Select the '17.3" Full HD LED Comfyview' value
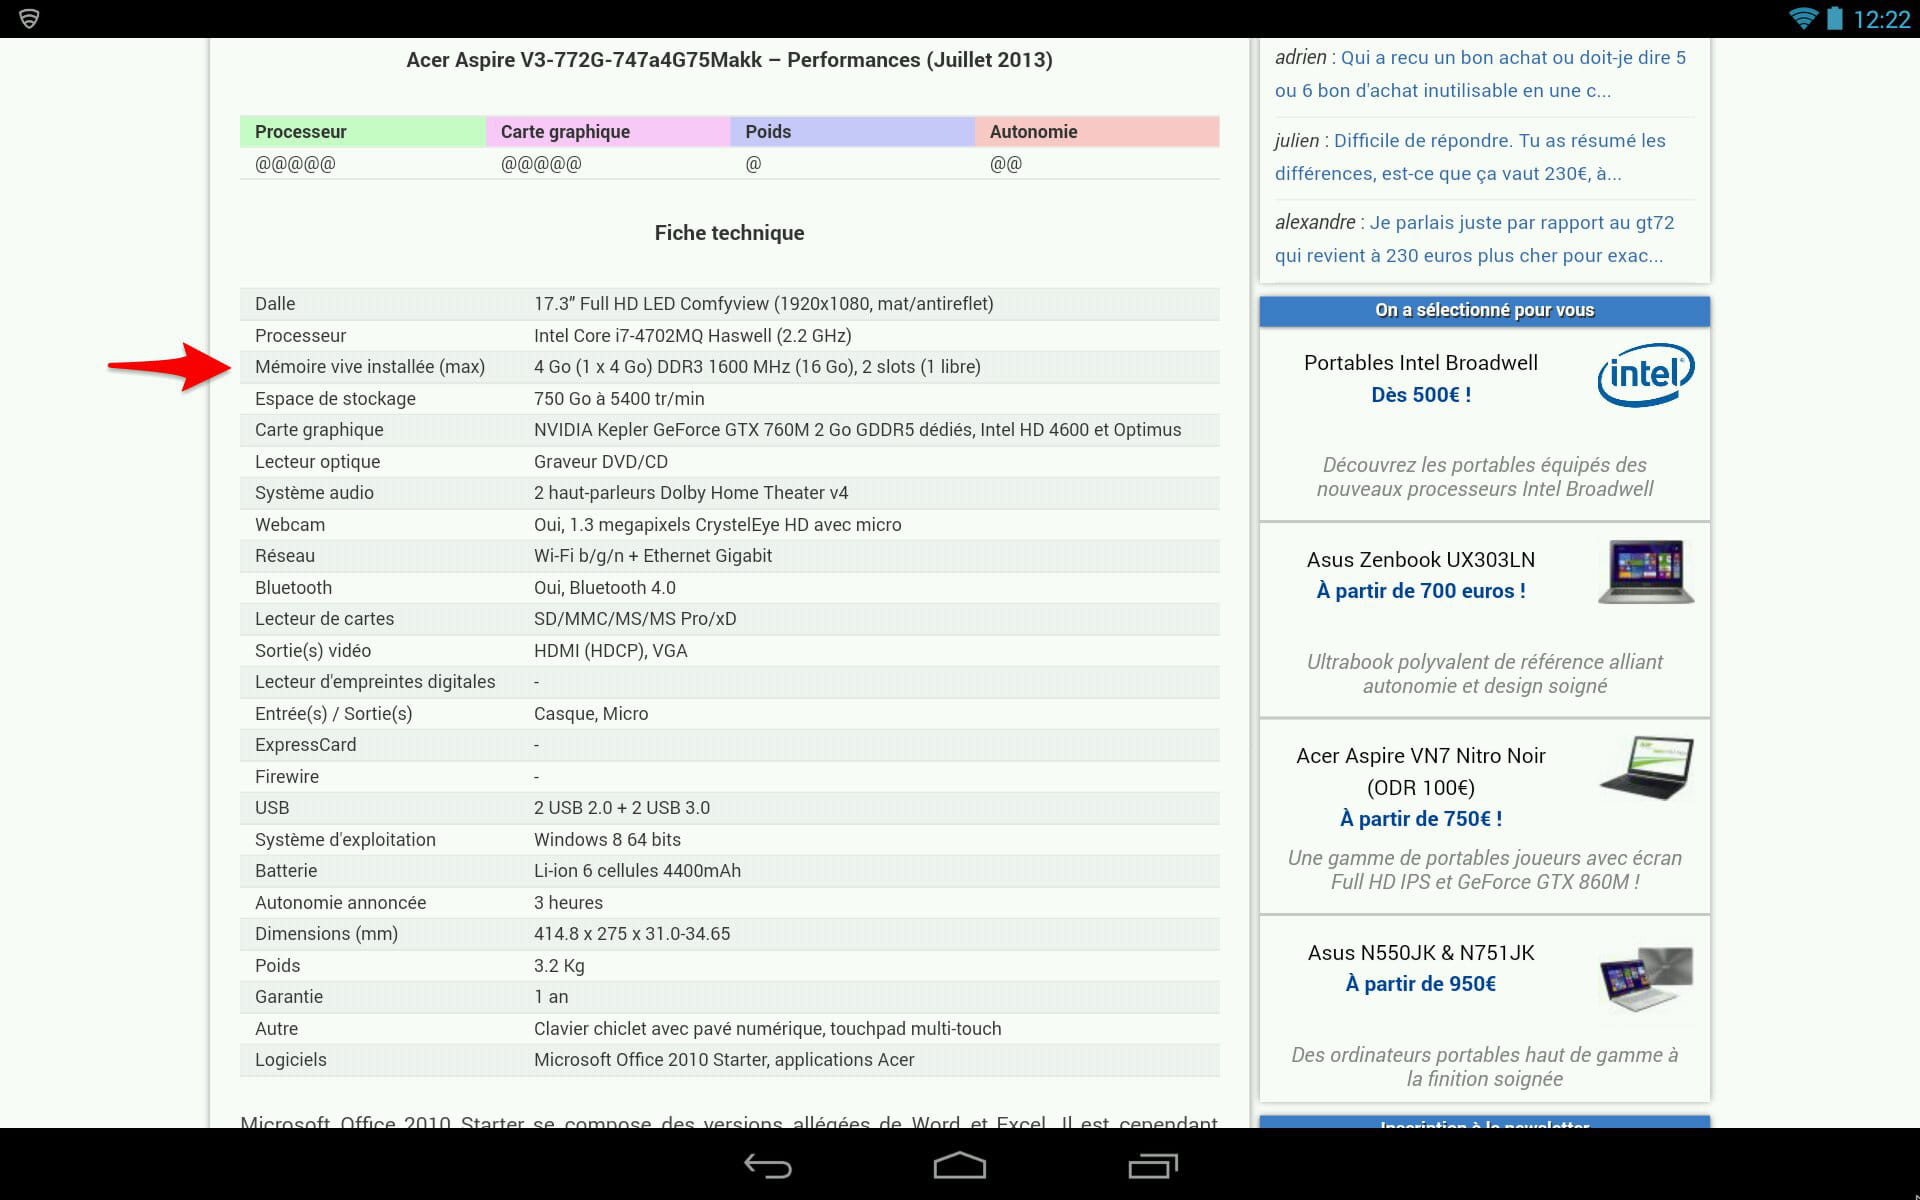The width and height of the screenshot is (1920, 1200). pos(763,304)
